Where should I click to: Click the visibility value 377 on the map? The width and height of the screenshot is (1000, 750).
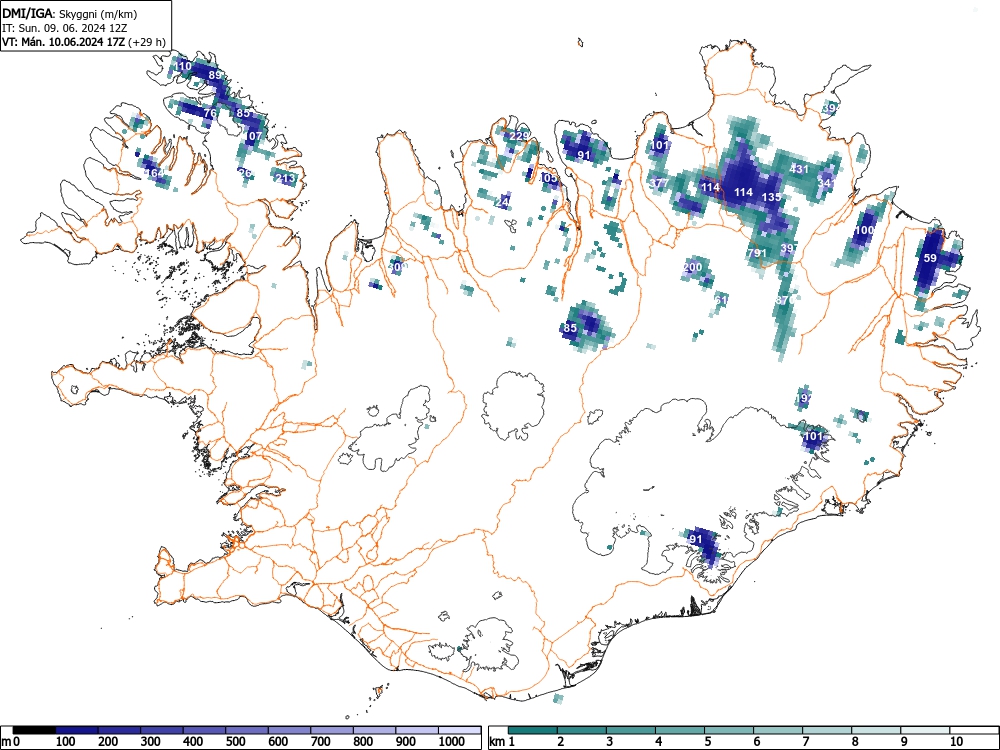[x=659, y=183]
